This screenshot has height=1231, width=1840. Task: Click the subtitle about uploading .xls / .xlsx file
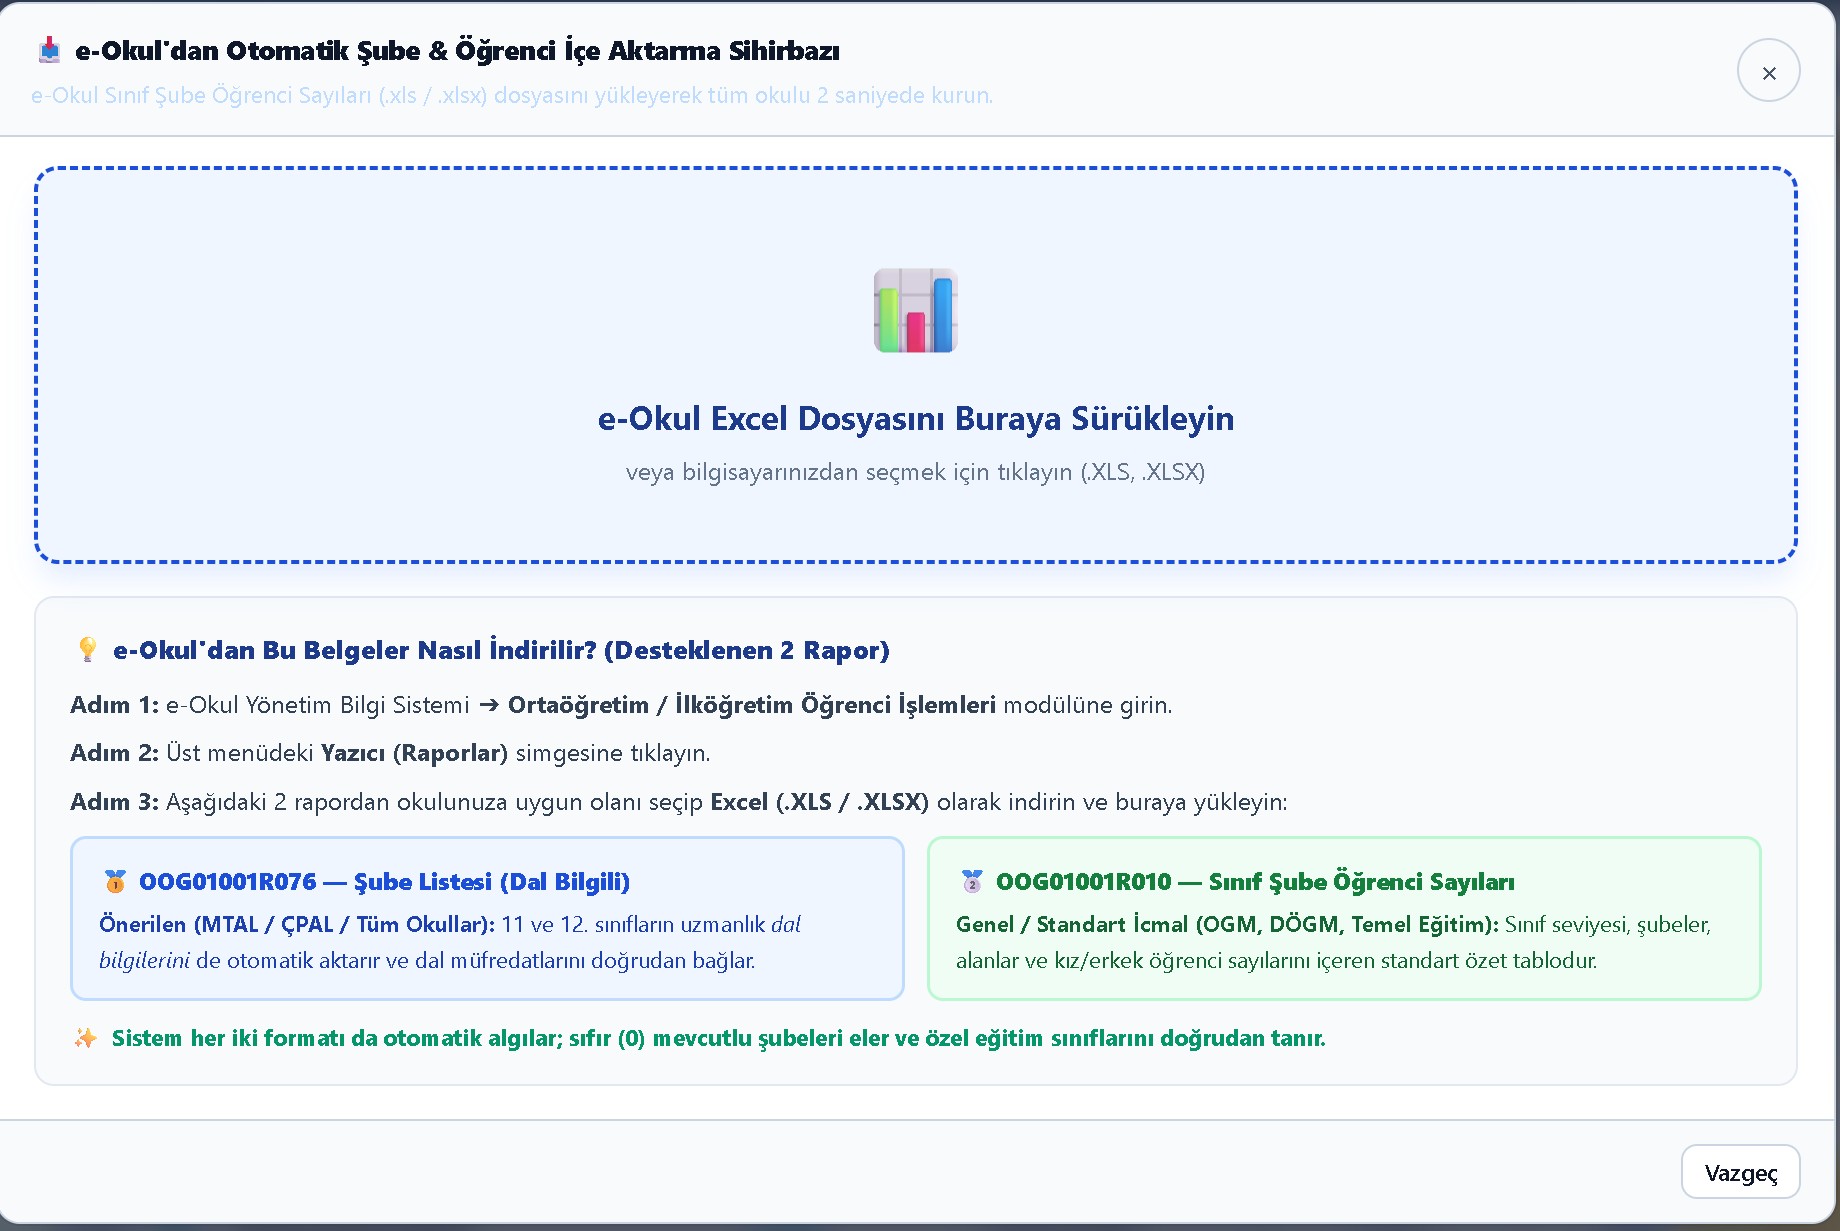(512, 96)
